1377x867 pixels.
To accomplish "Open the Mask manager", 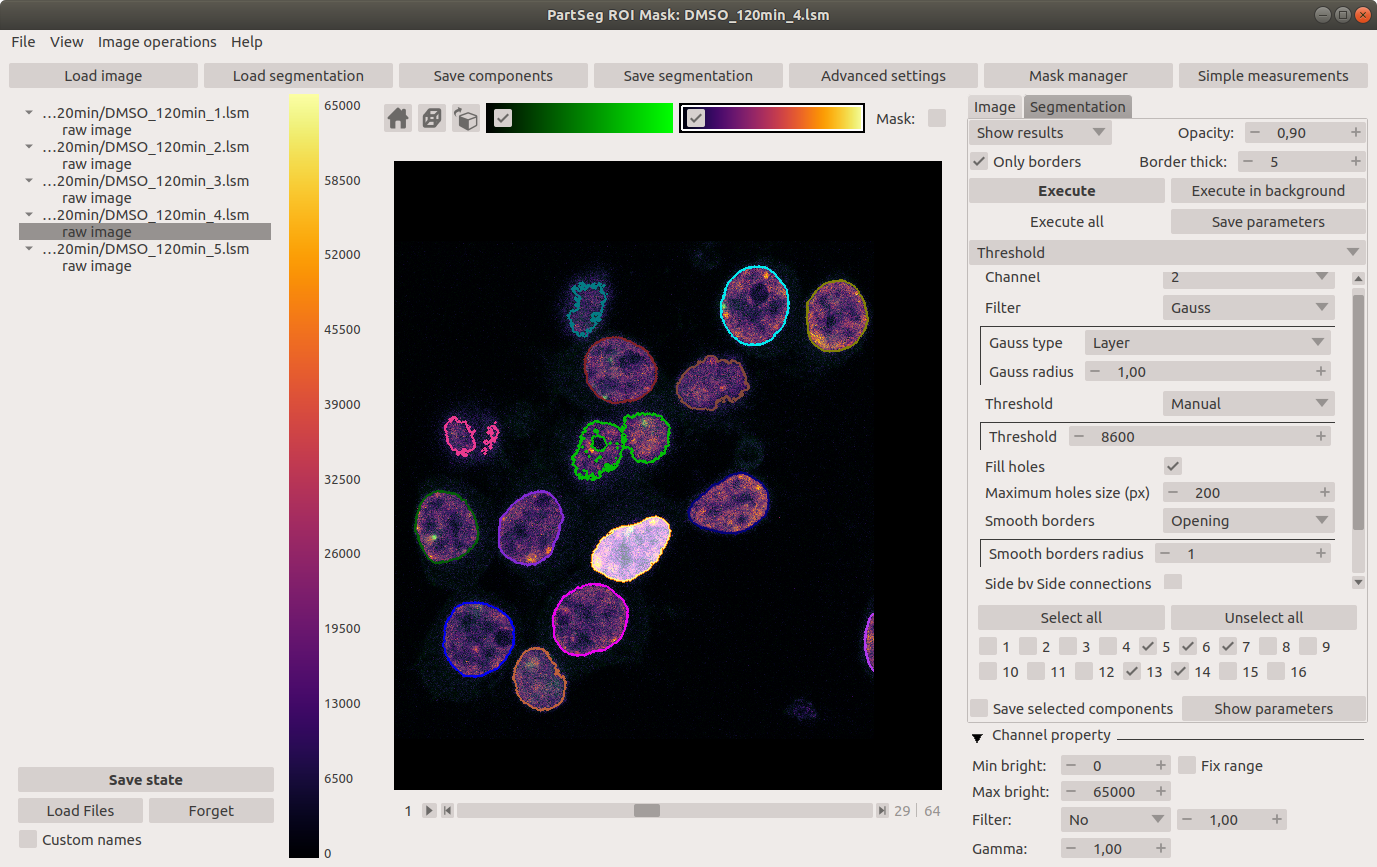I will tap(1078, 76).
